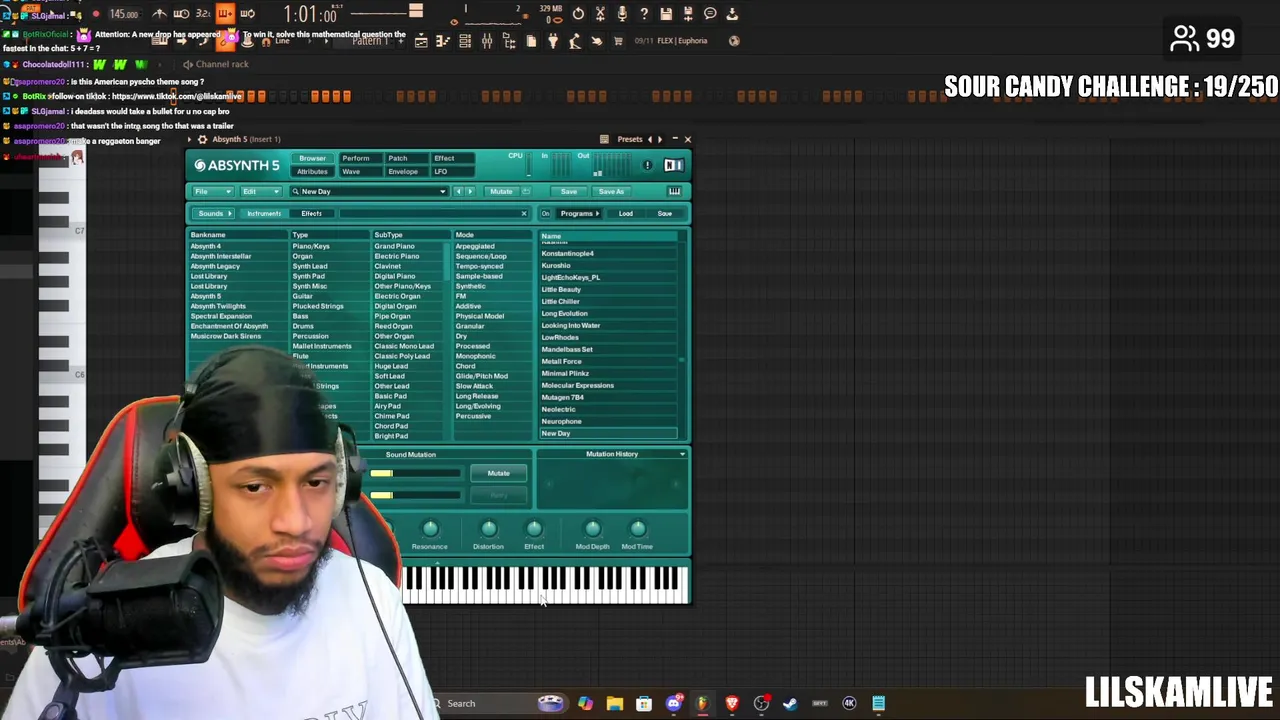Viewport: 1280px width, 720px height.
Task: Toggle the FL Studio metronome icon
Action: tap(160, 13)
